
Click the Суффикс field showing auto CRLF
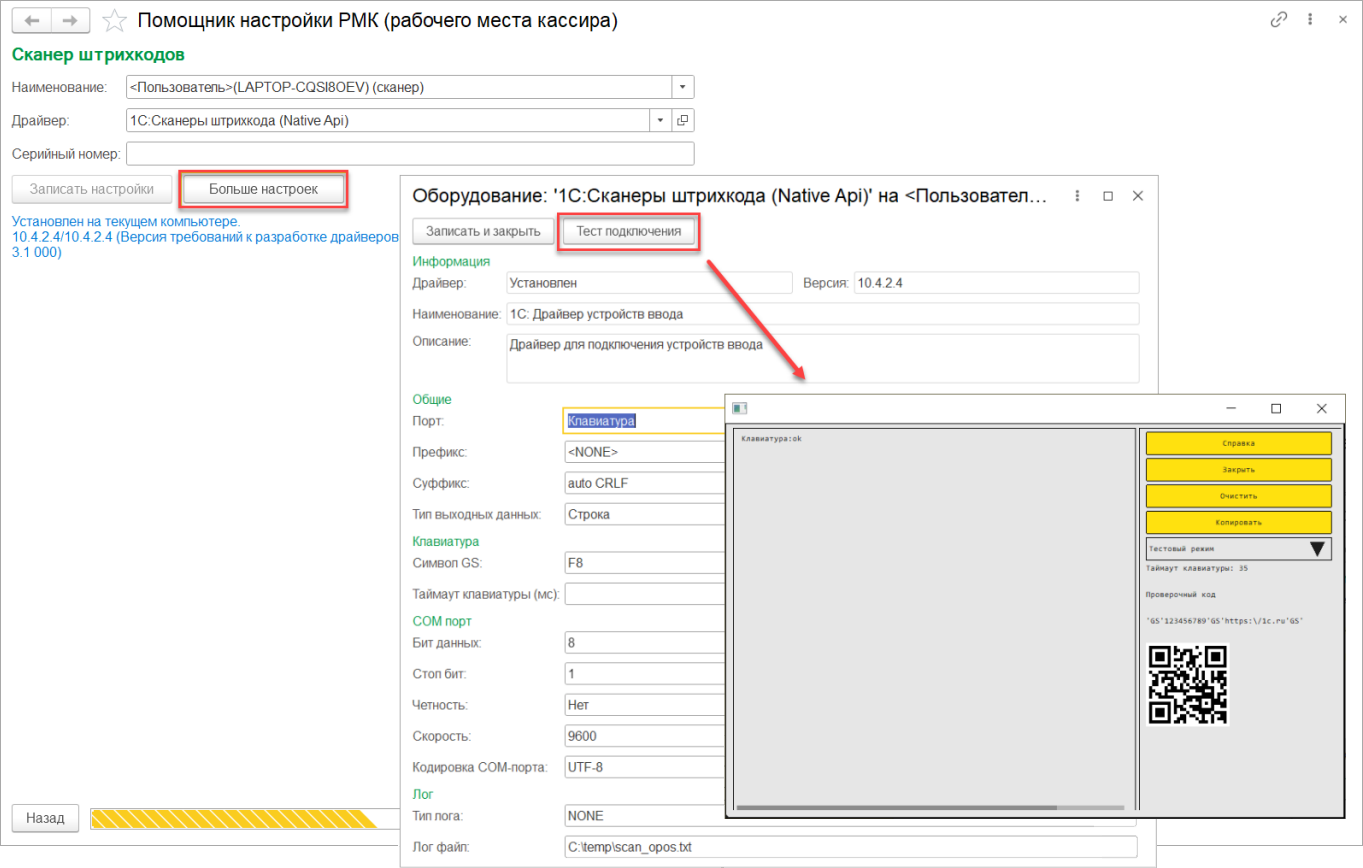pyautogui.click(x=644, y=483)
